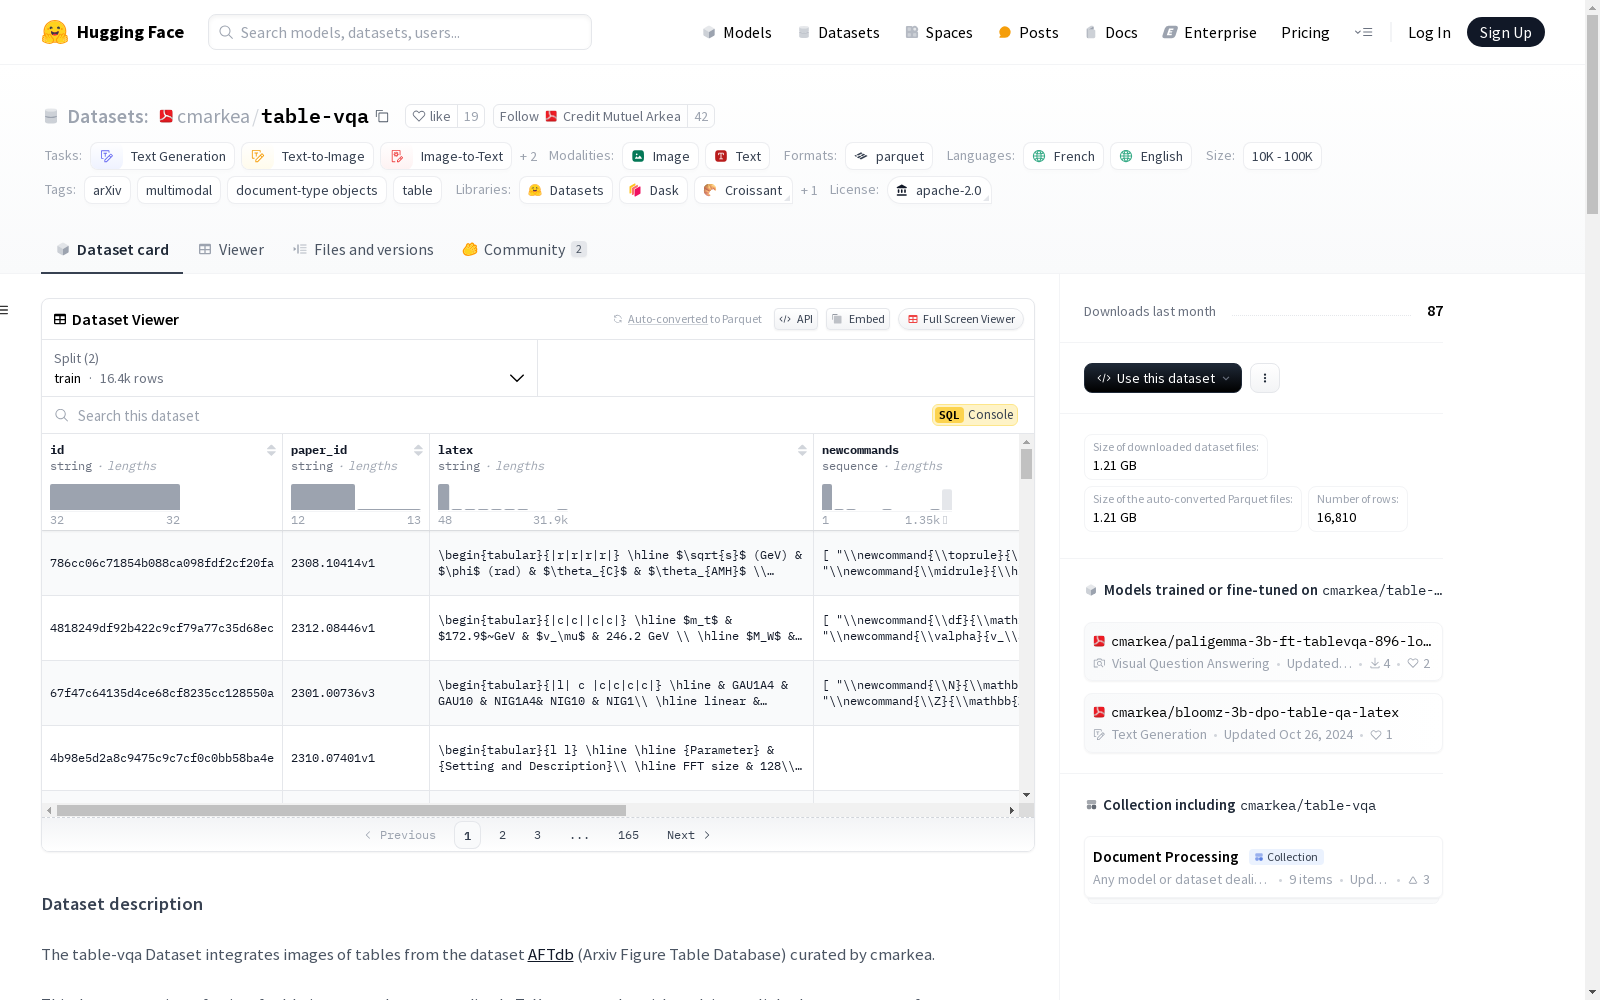Viewport: 1600px width, 1000px height.
Task: Go to Datasets in the top navigation
Action: tap(838, 32)
